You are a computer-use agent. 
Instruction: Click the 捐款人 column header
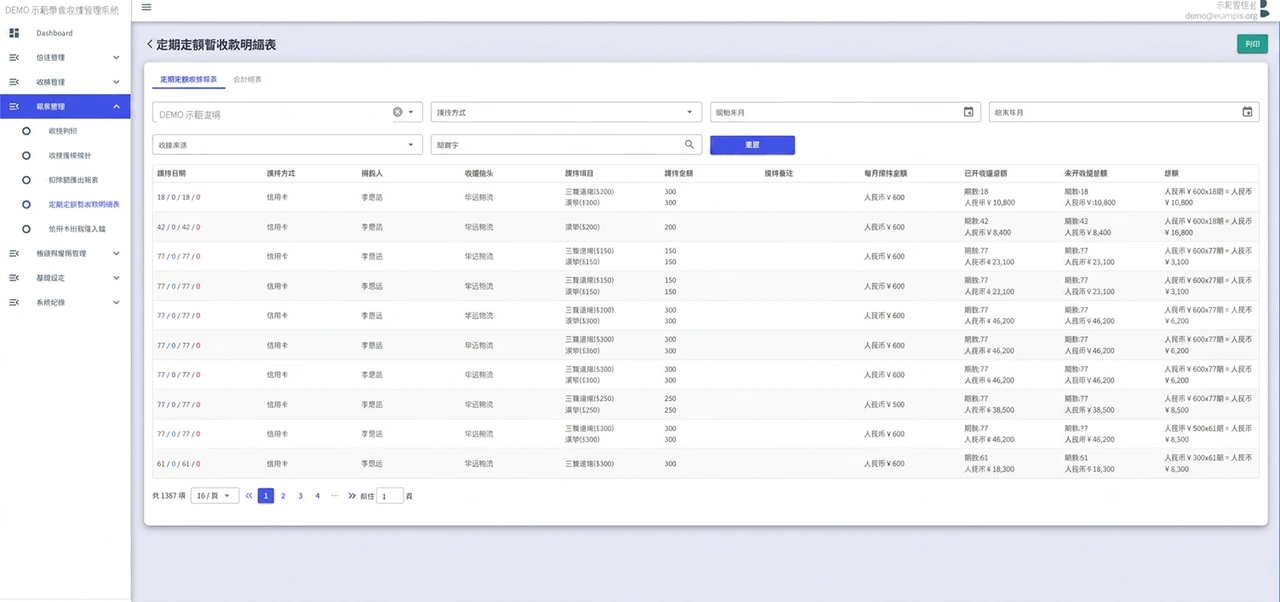[371, 173]
